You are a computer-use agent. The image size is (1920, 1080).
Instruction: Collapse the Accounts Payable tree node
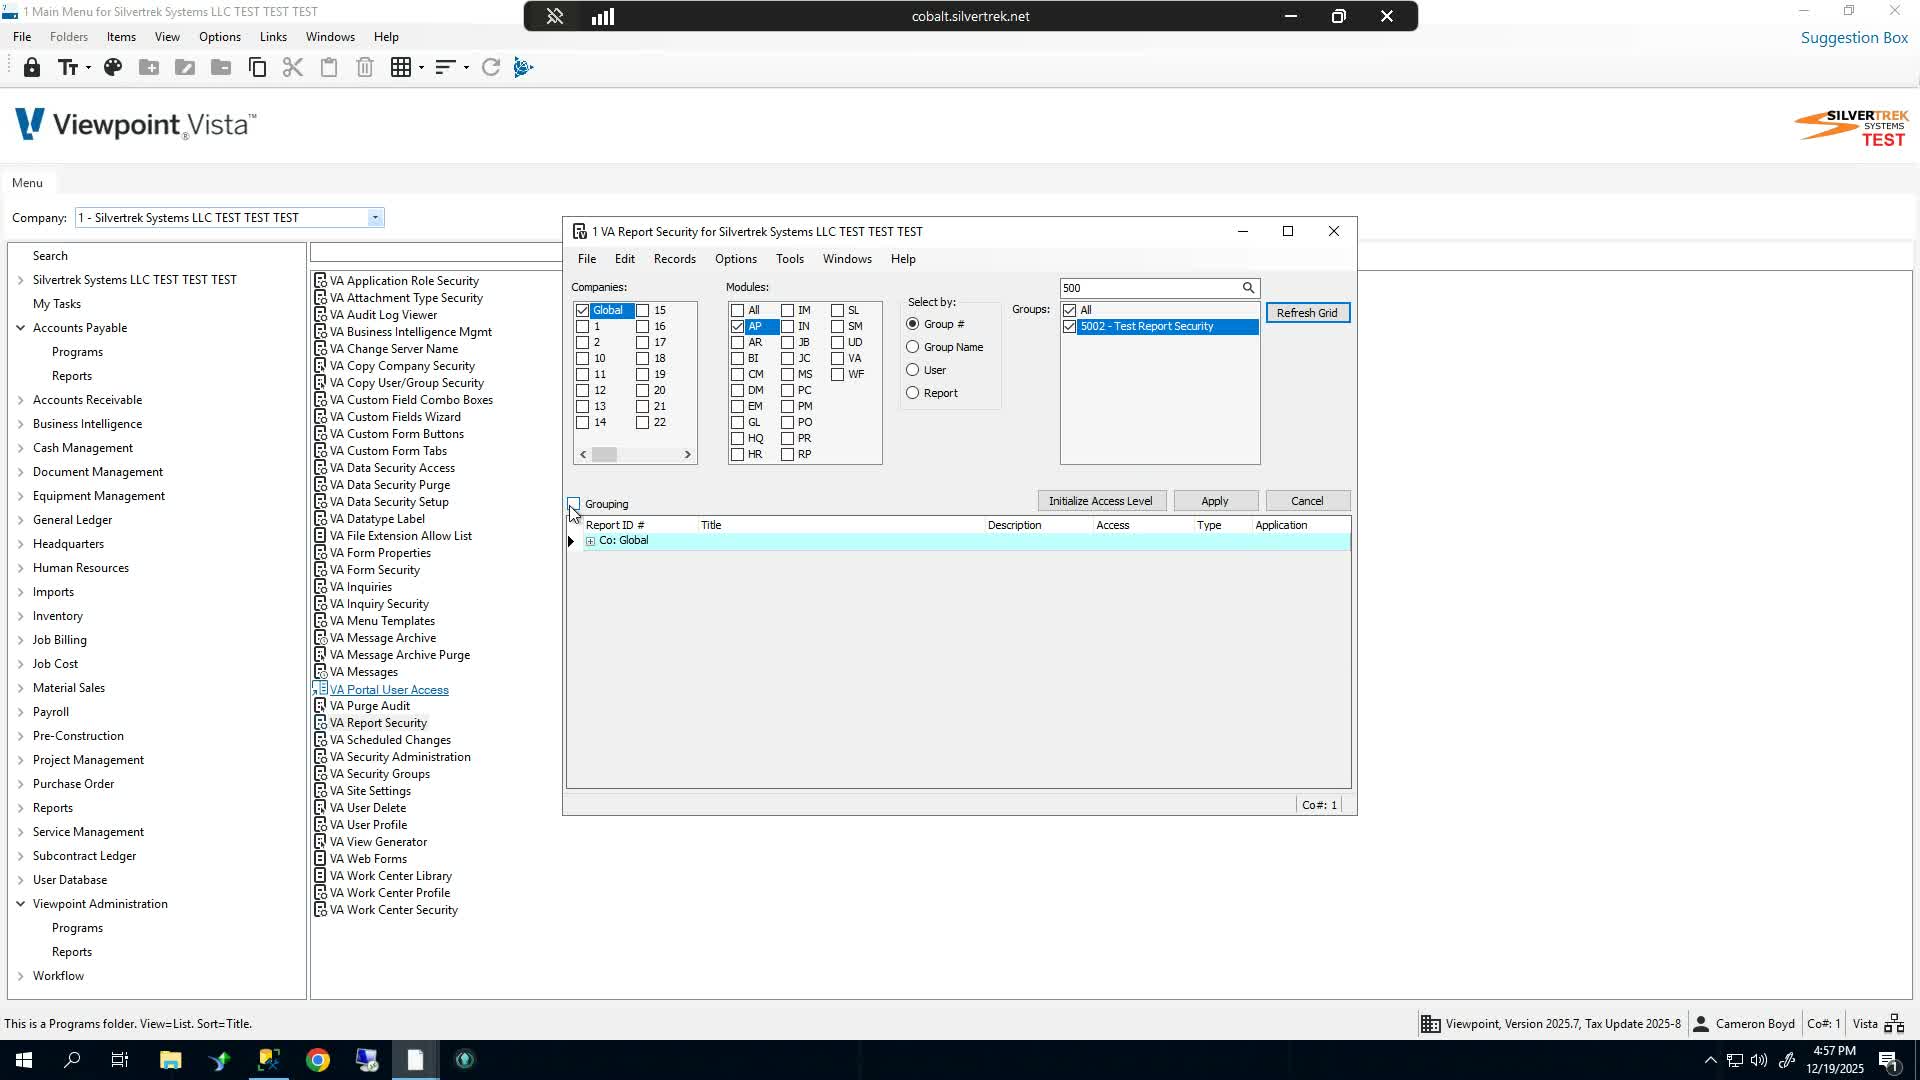point(20,328)
